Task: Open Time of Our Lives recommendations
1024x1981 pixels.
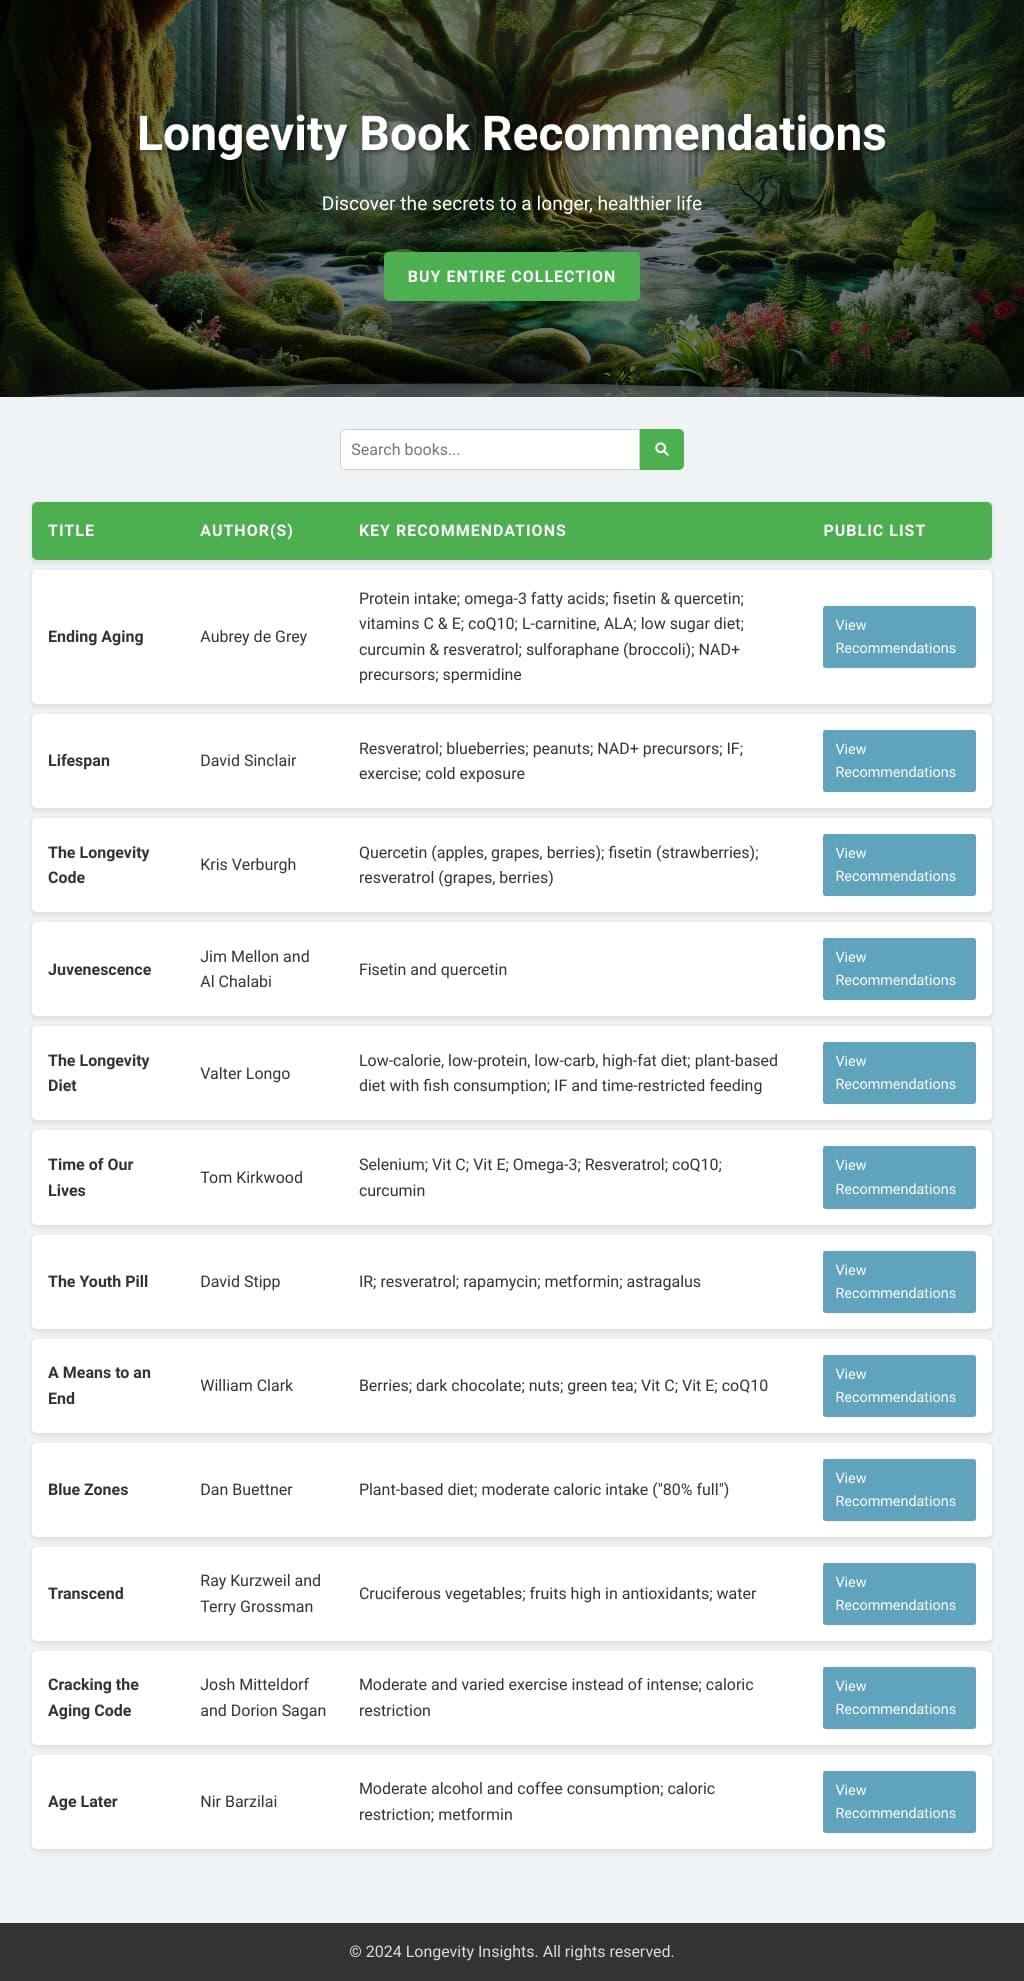Action: (x=898, y=1177)
